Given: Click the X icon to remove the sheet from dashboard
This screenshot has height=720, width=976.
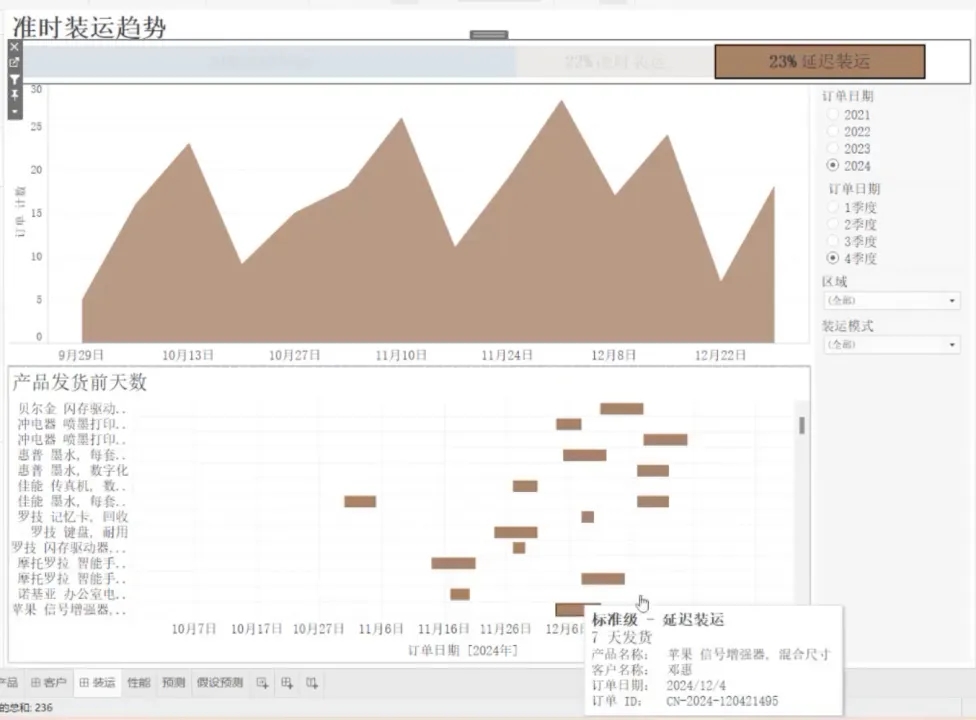Looking at the screenshot, I should coord(14,46).
